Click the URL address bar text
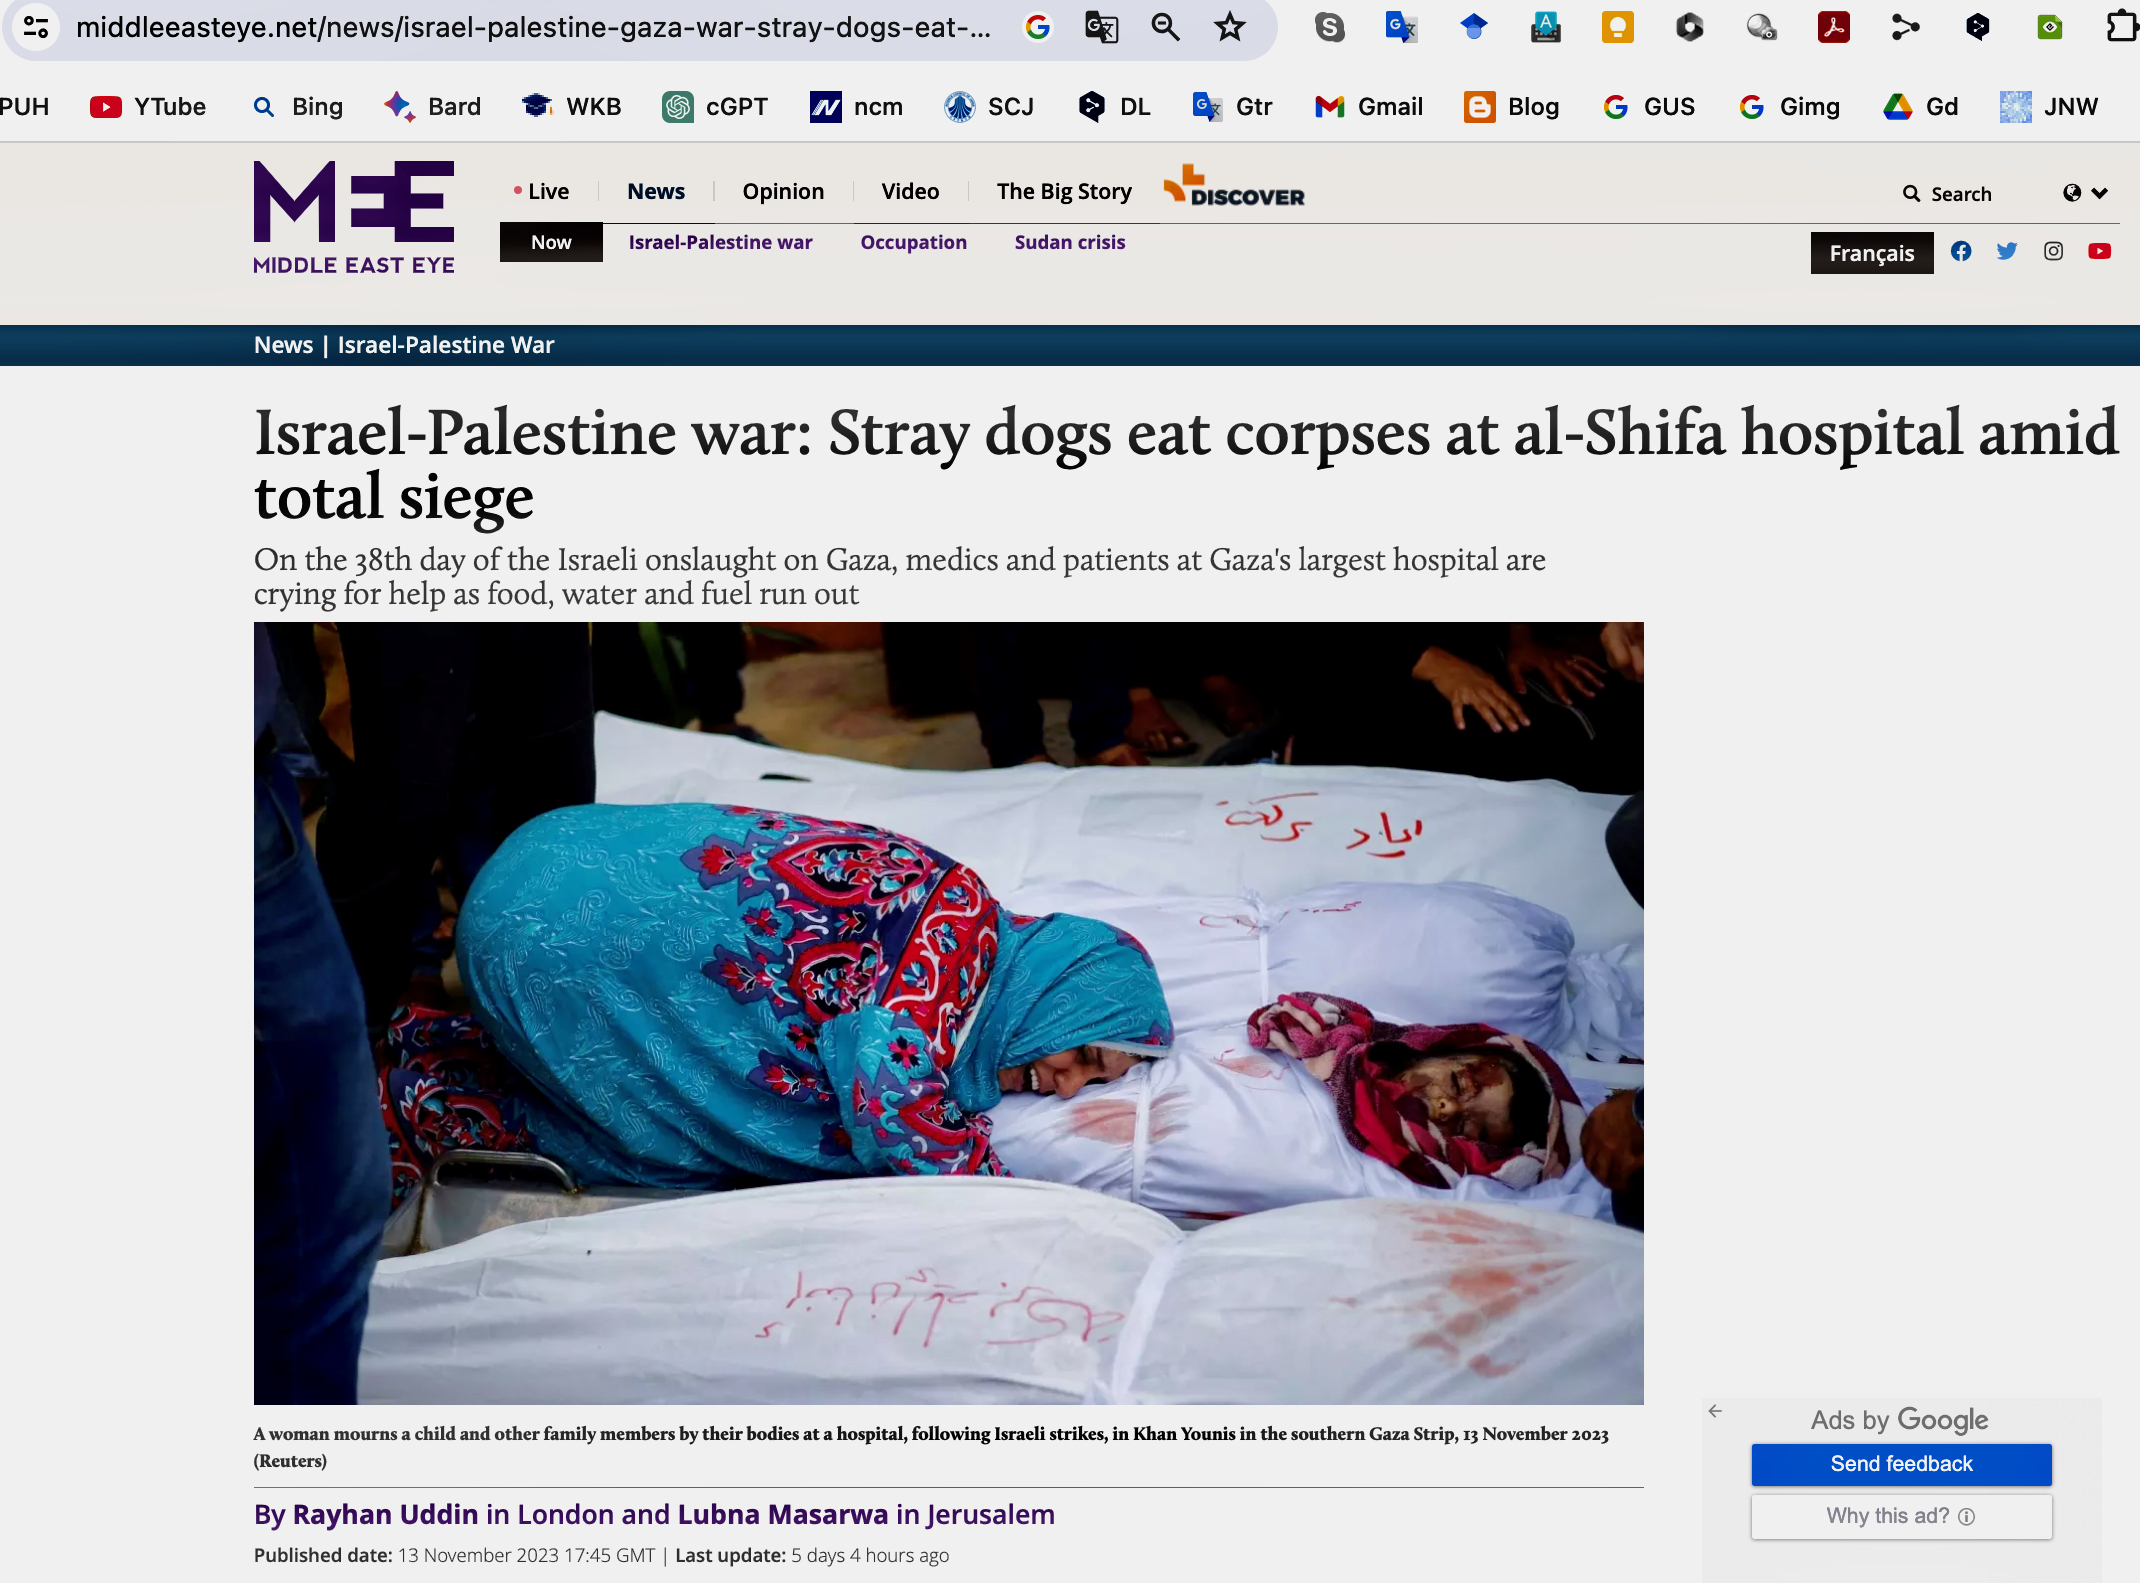 click(x=534, y=27)
